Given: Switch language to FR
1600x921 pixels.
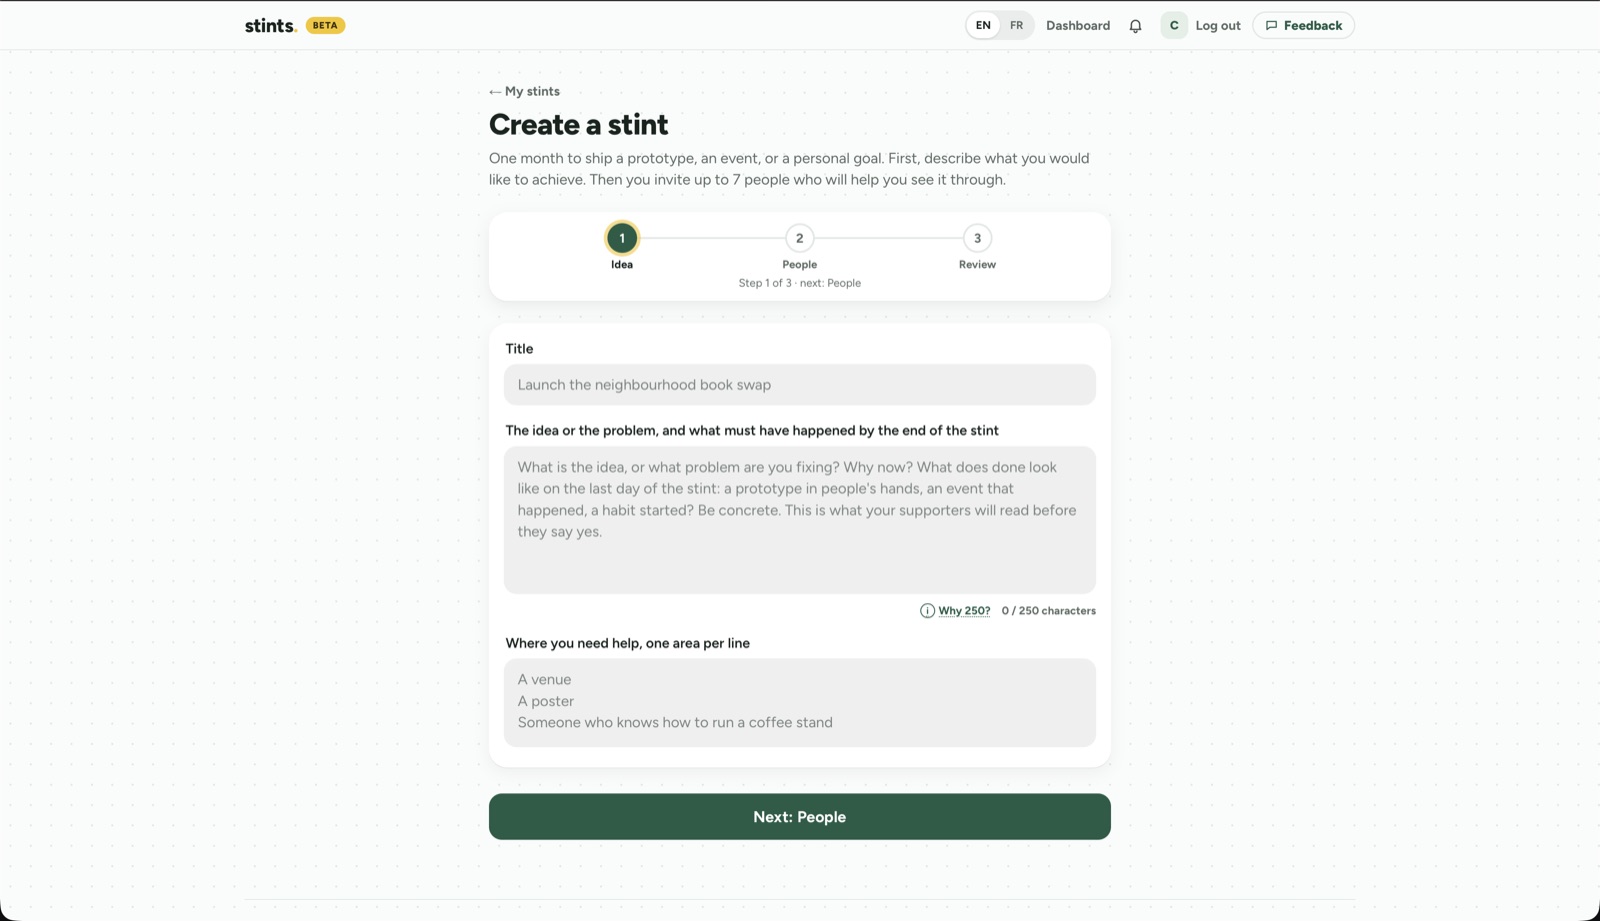Looking at the screenshot, I should (1016, 26).
